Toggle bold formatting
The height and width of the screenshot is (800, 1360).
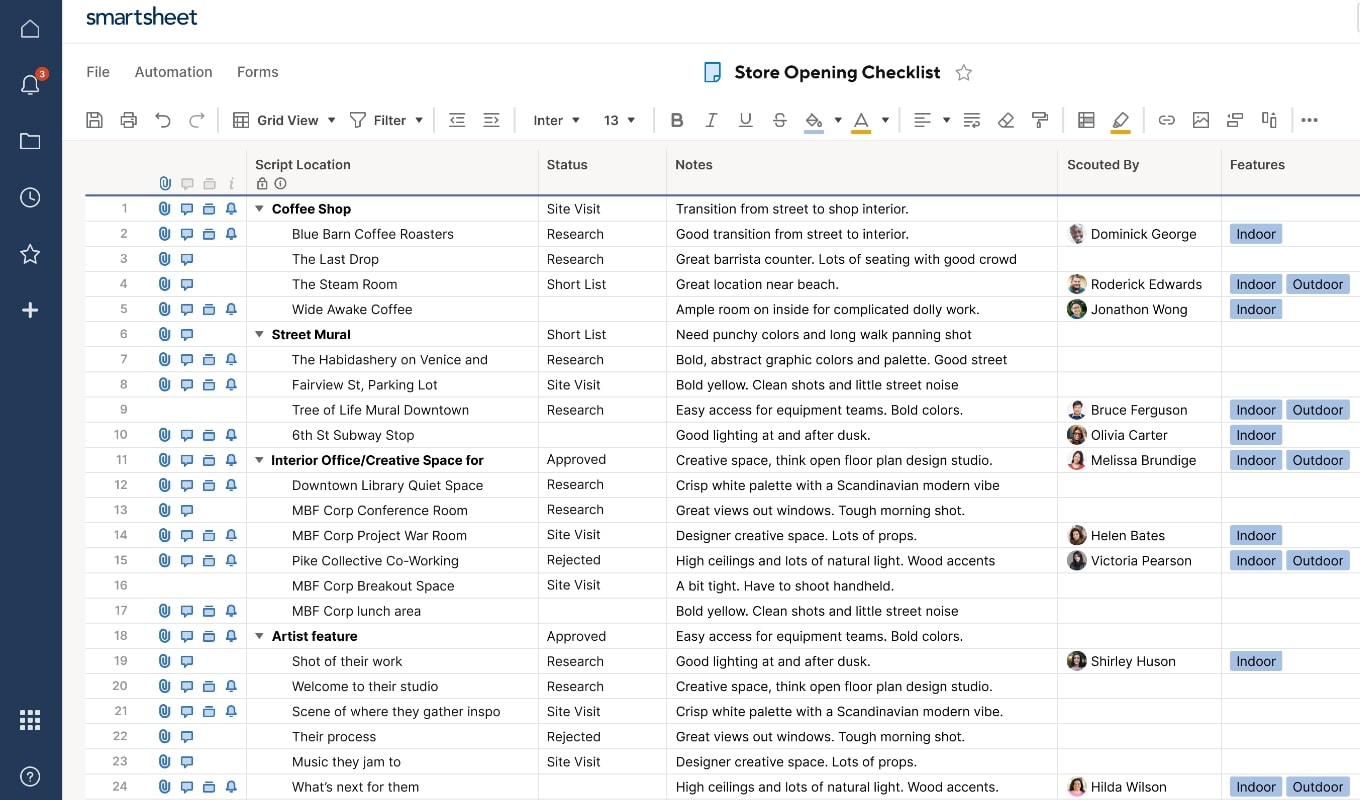pyautogui.click(x=677, y=120)
